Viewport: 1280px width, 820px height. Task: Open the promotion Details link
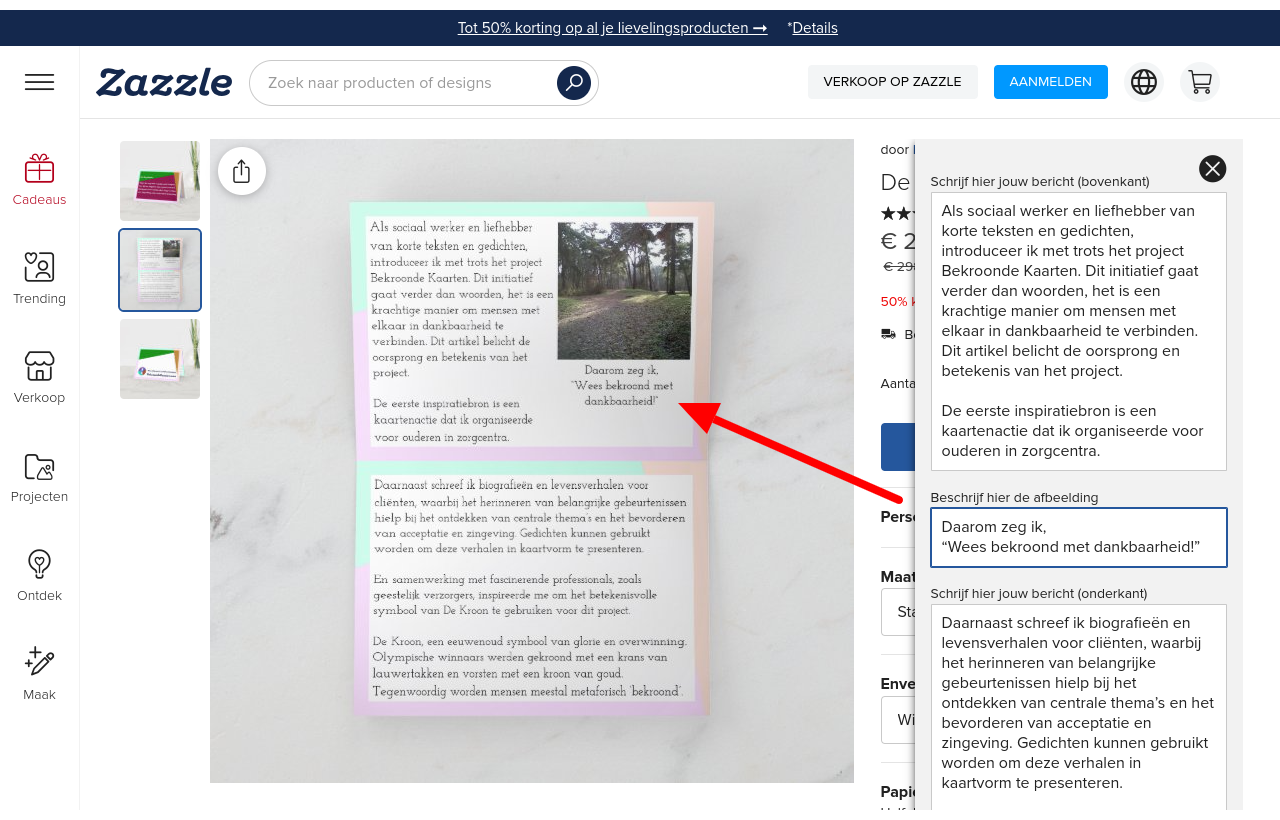tap(814, 28)
